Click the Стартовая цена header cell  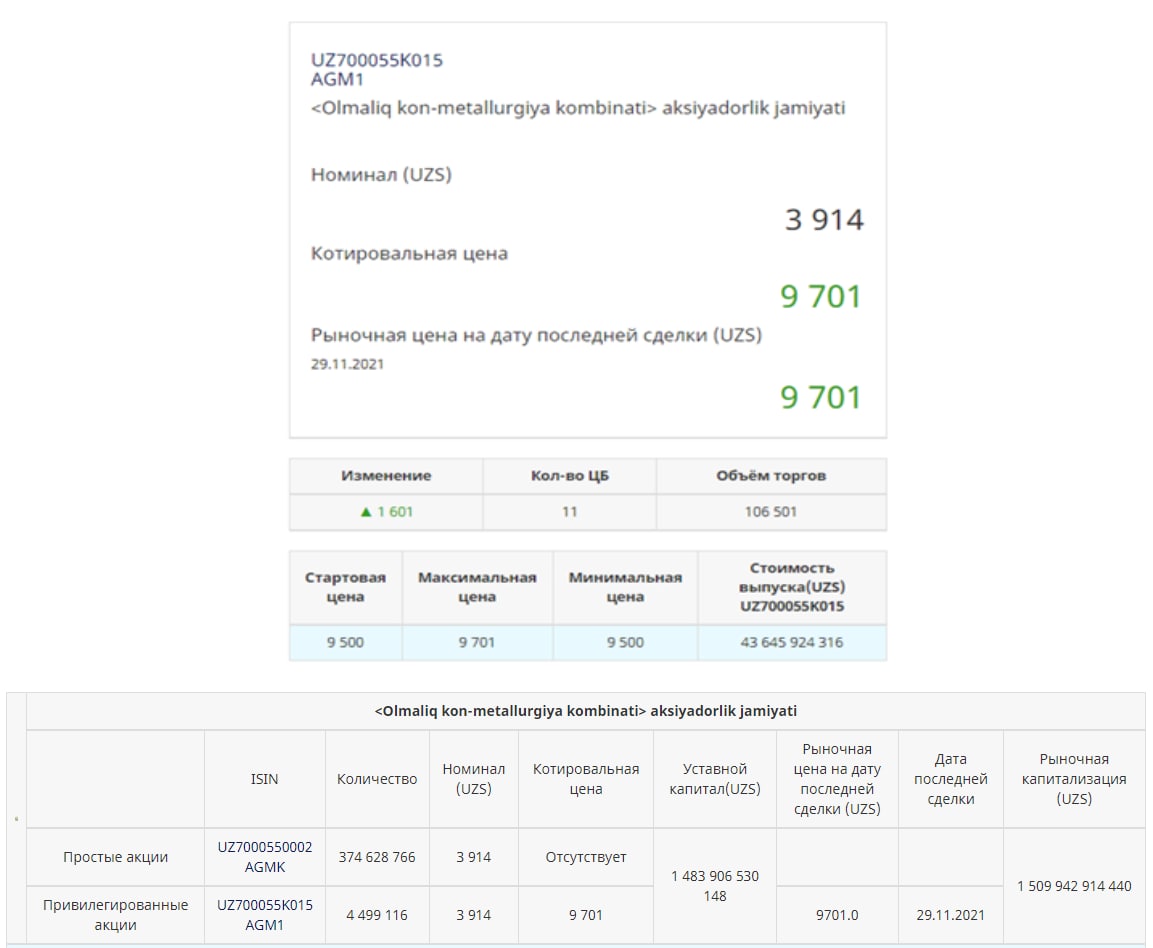346,588
